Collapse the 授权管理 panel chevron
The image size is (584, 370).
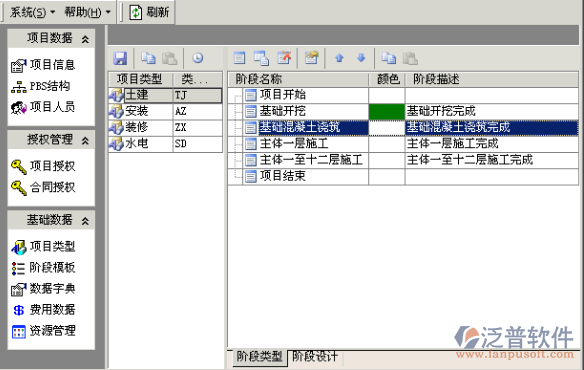85,140
